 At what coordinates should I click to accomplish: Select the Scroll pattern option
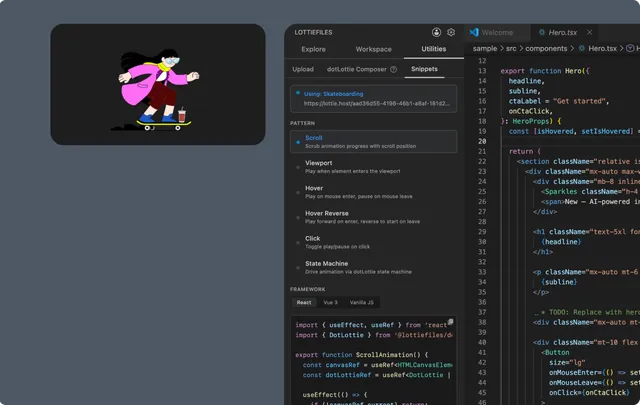[373, 142]
